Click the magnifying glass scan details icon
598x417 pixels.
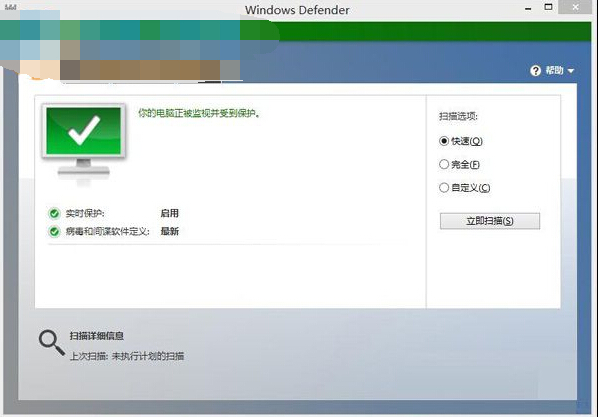51,342
